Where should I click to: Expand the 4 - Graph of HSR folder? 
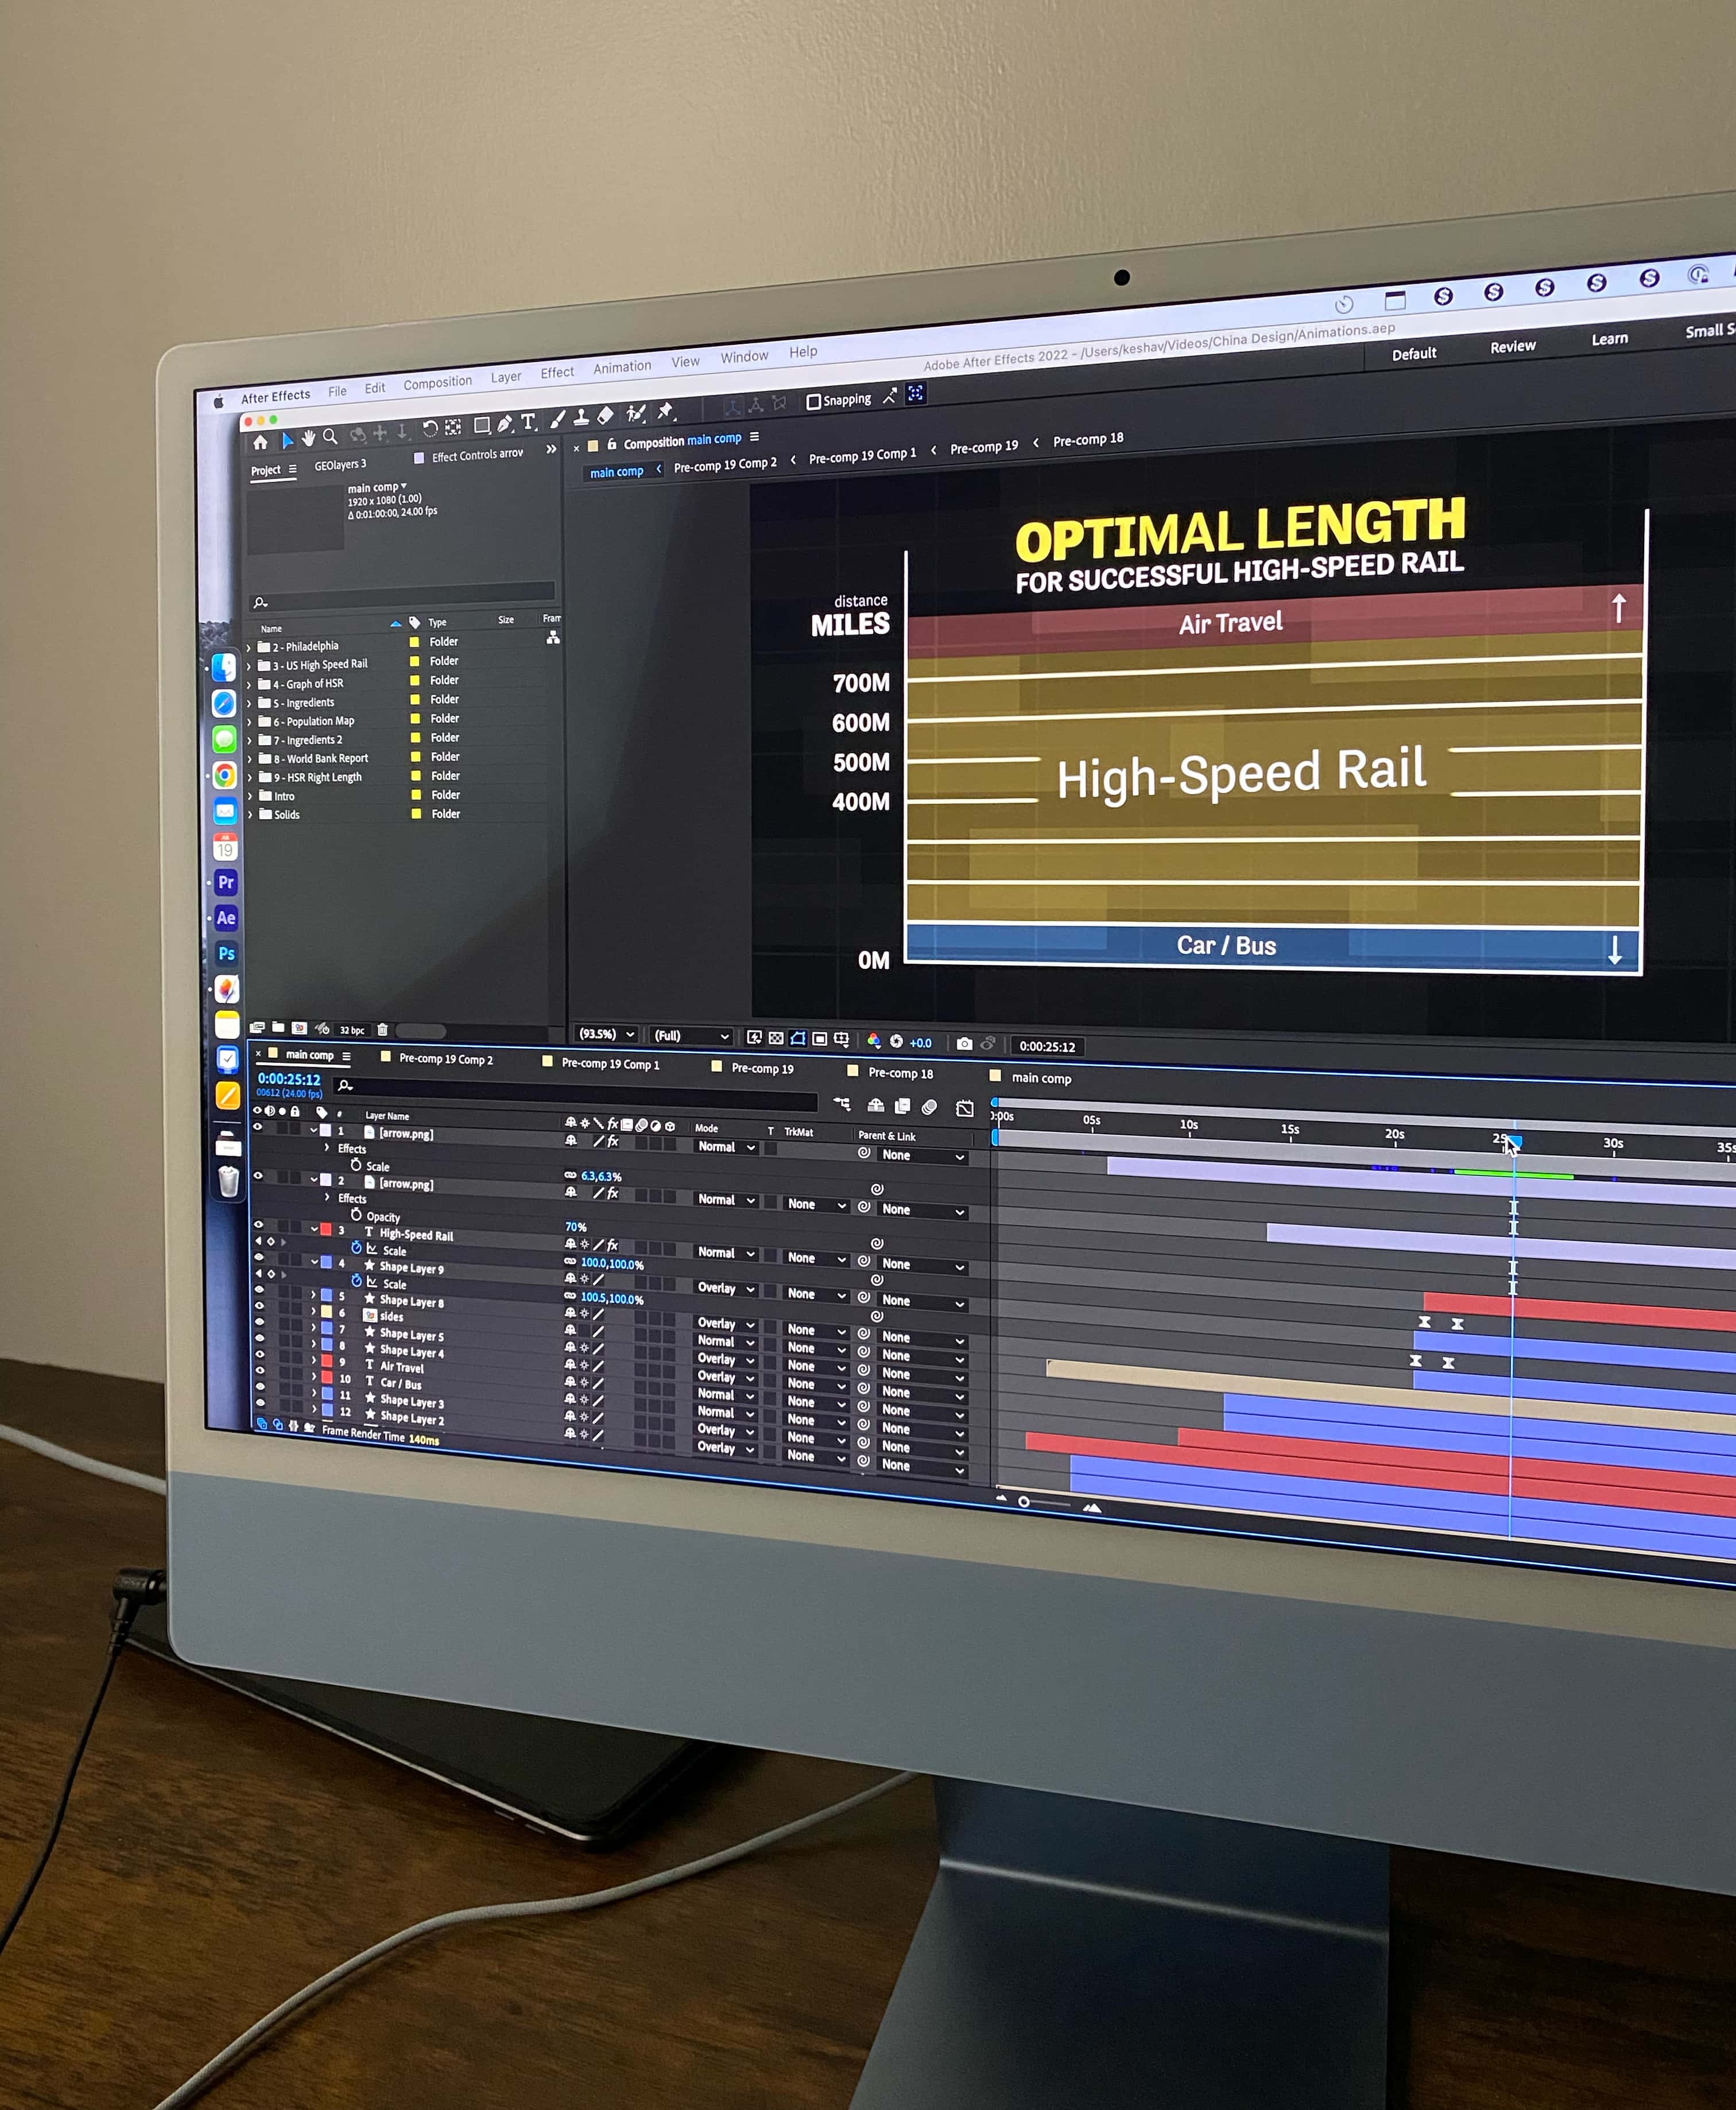point(249,686)
